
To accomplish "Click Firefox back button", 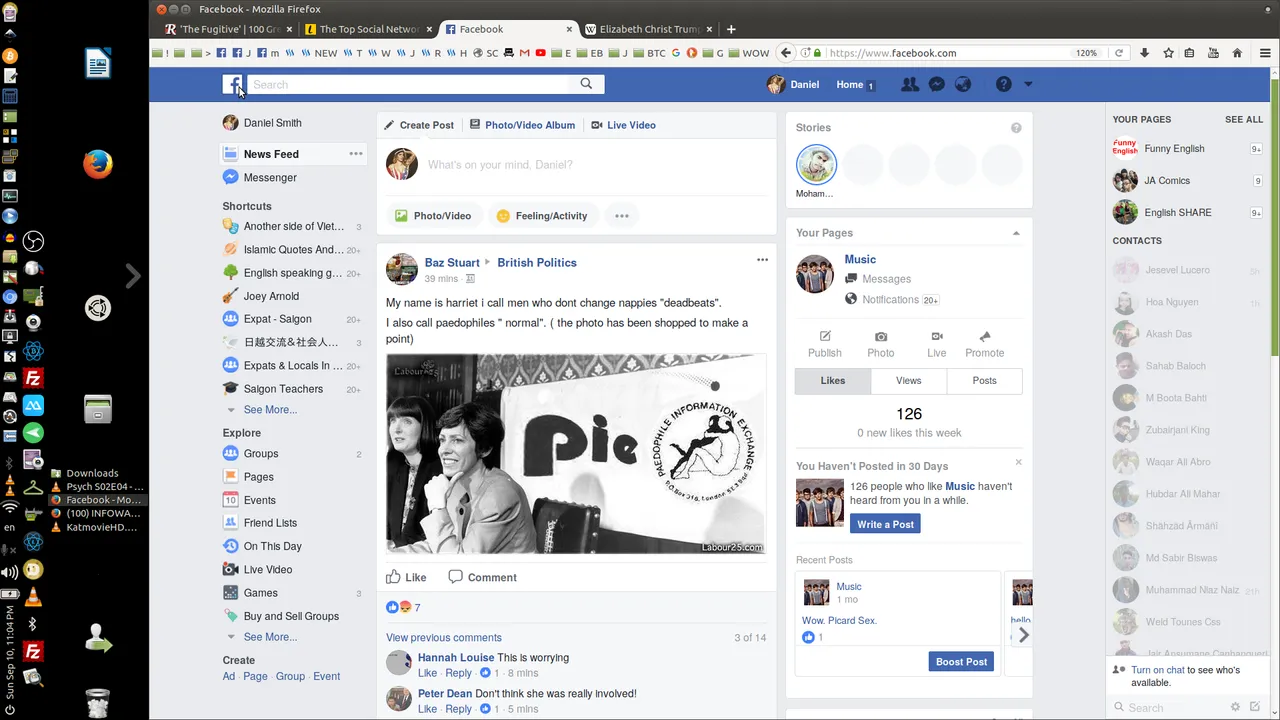I will [x=786, y=53].
